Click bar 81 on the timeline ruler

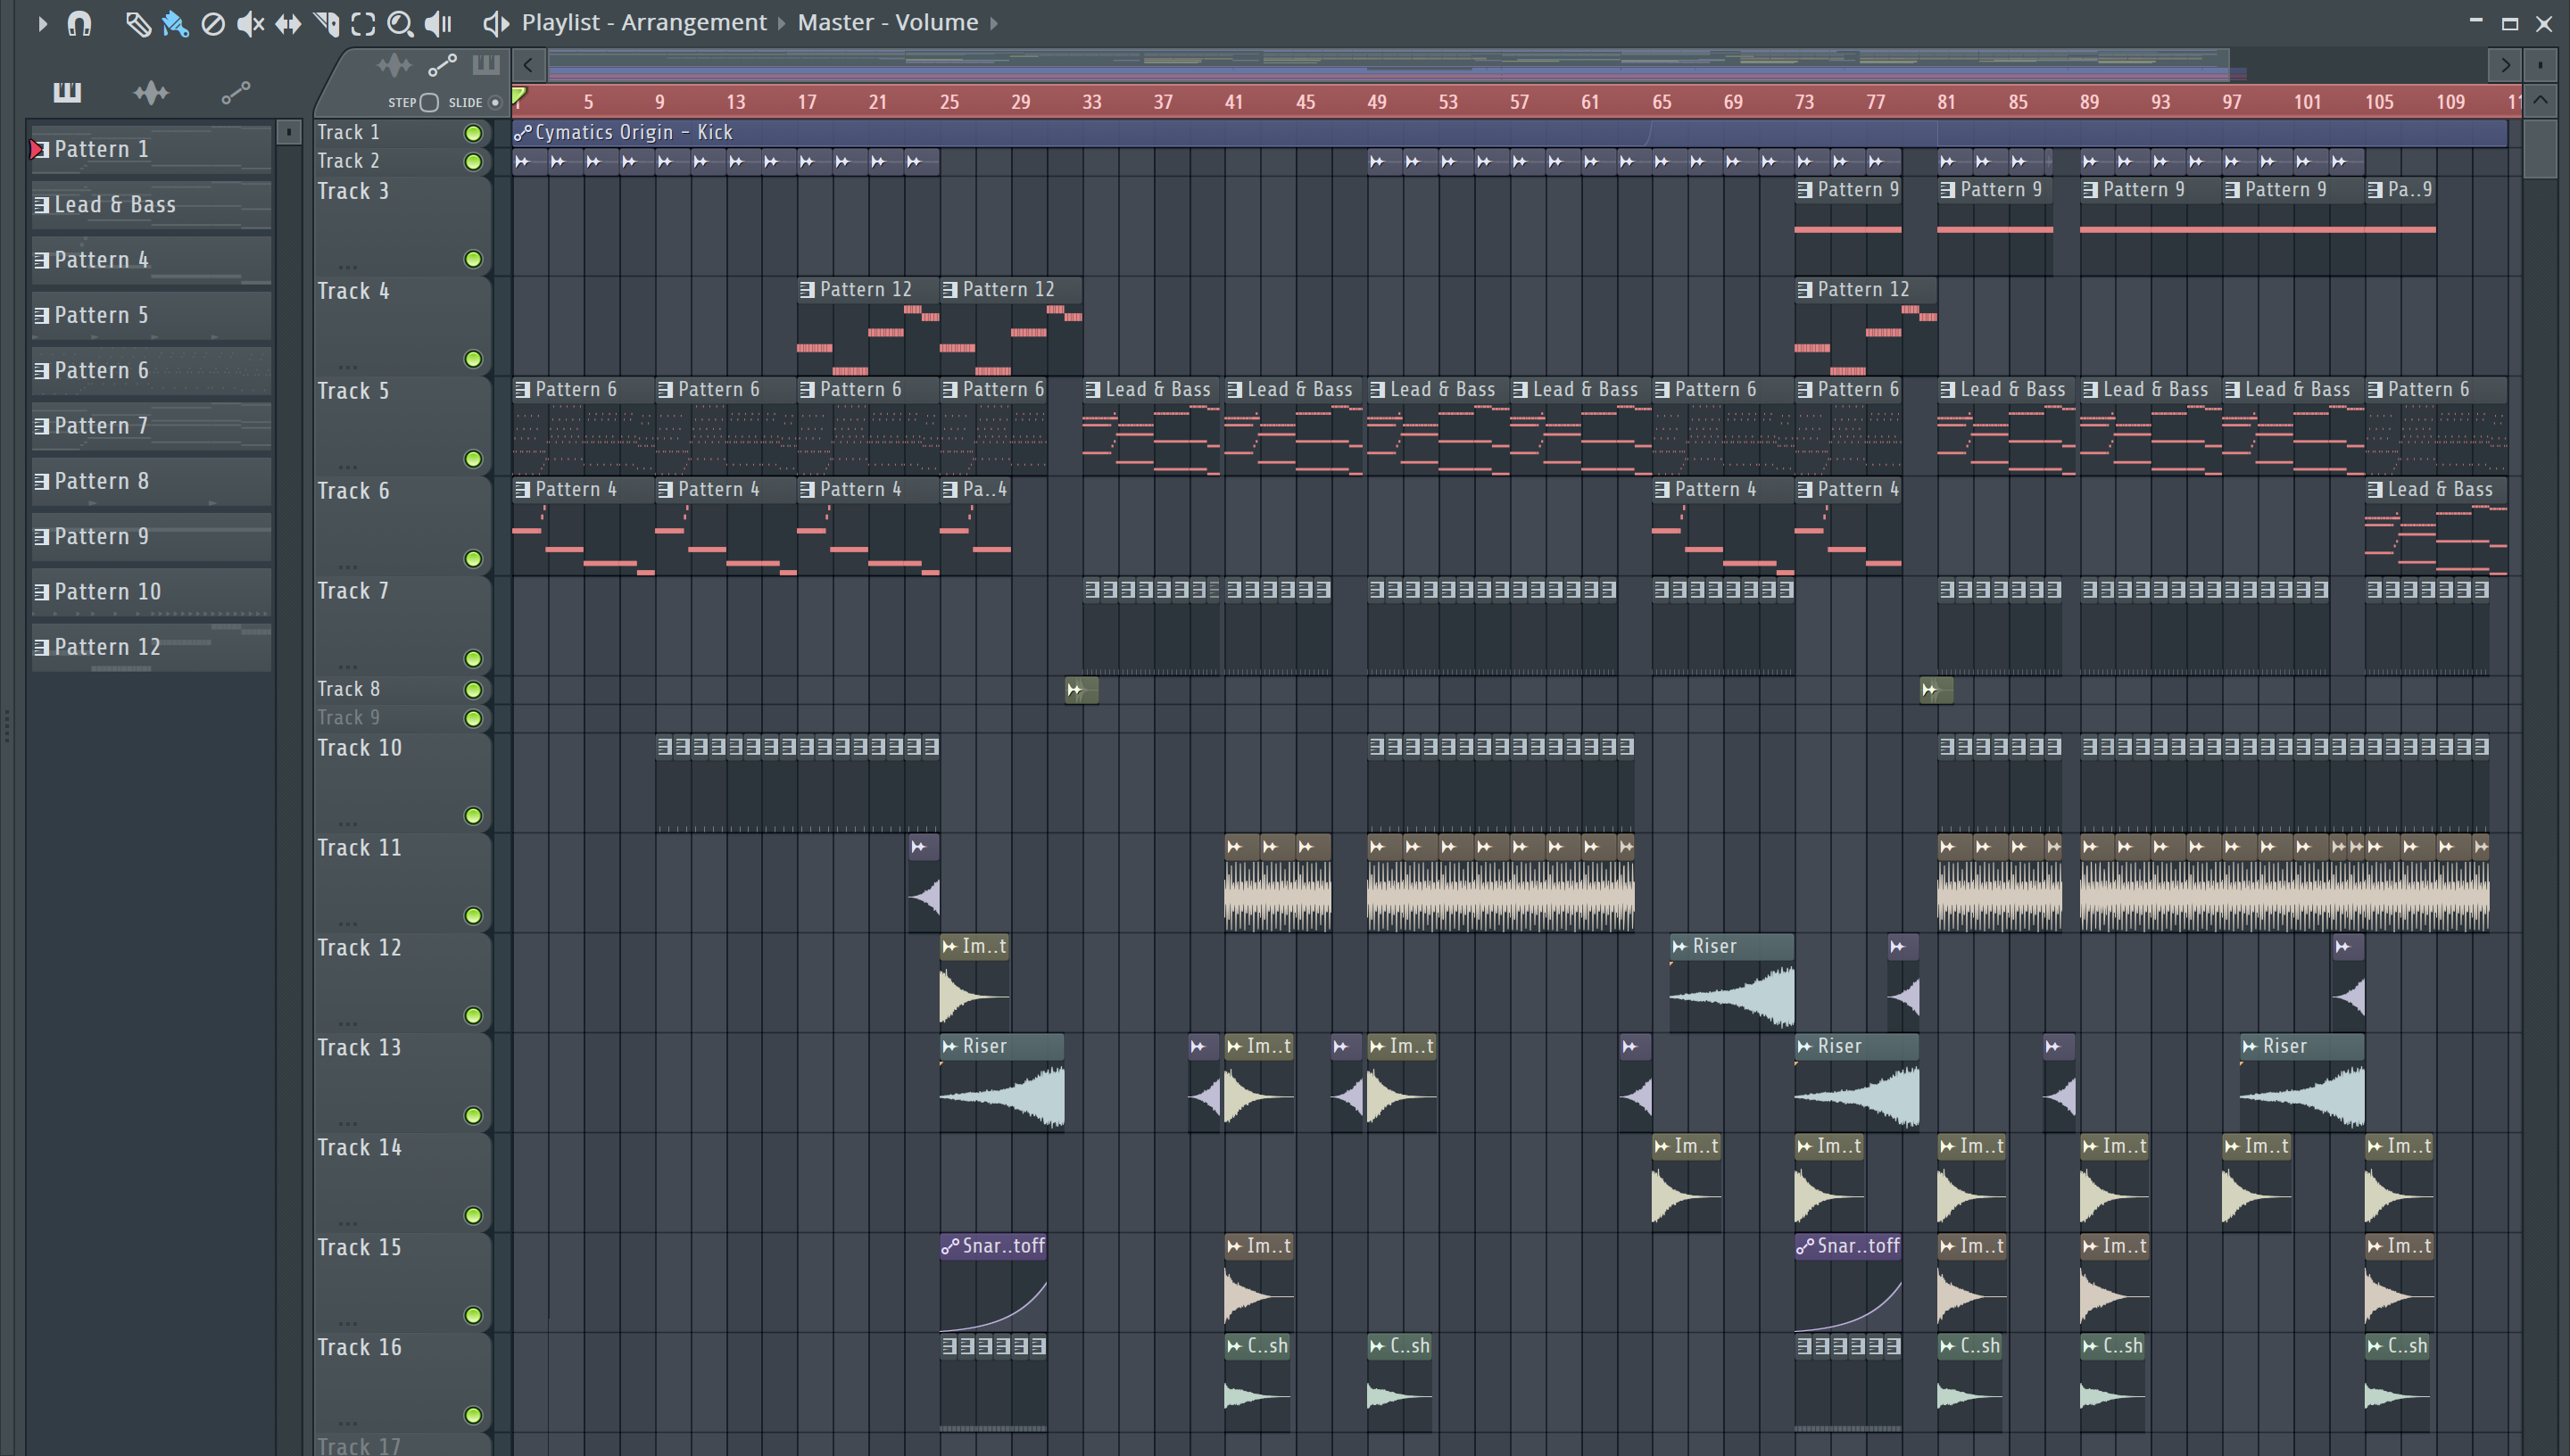point(1946,102)
